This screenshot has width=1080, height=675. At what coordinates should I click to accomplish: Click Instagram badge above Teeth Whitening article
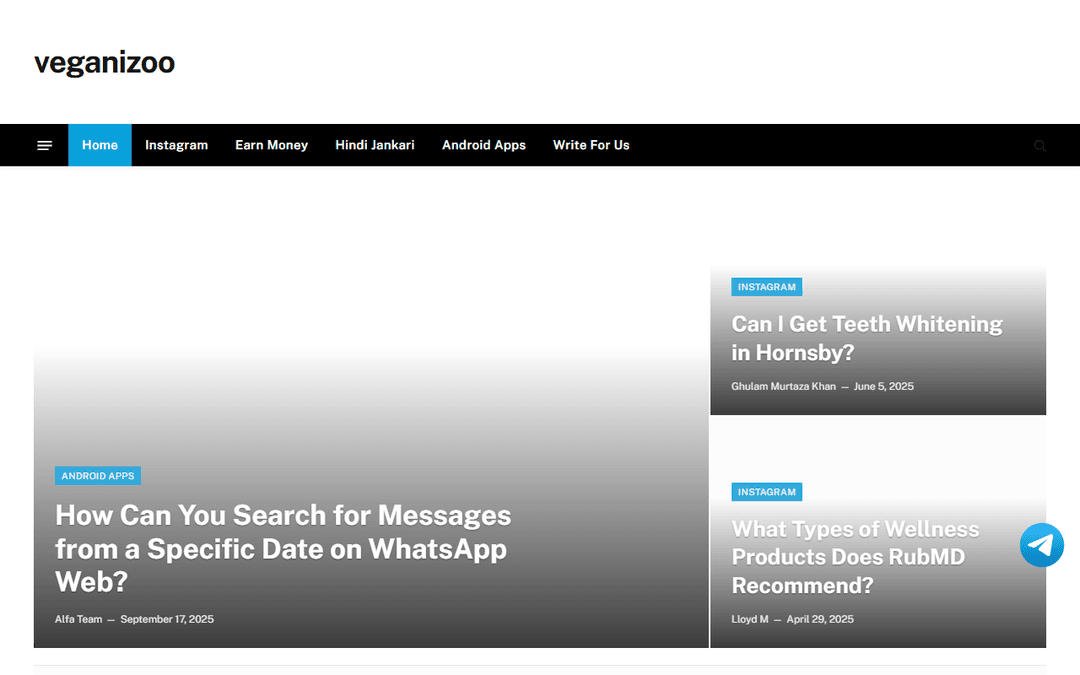coord(767,287)
